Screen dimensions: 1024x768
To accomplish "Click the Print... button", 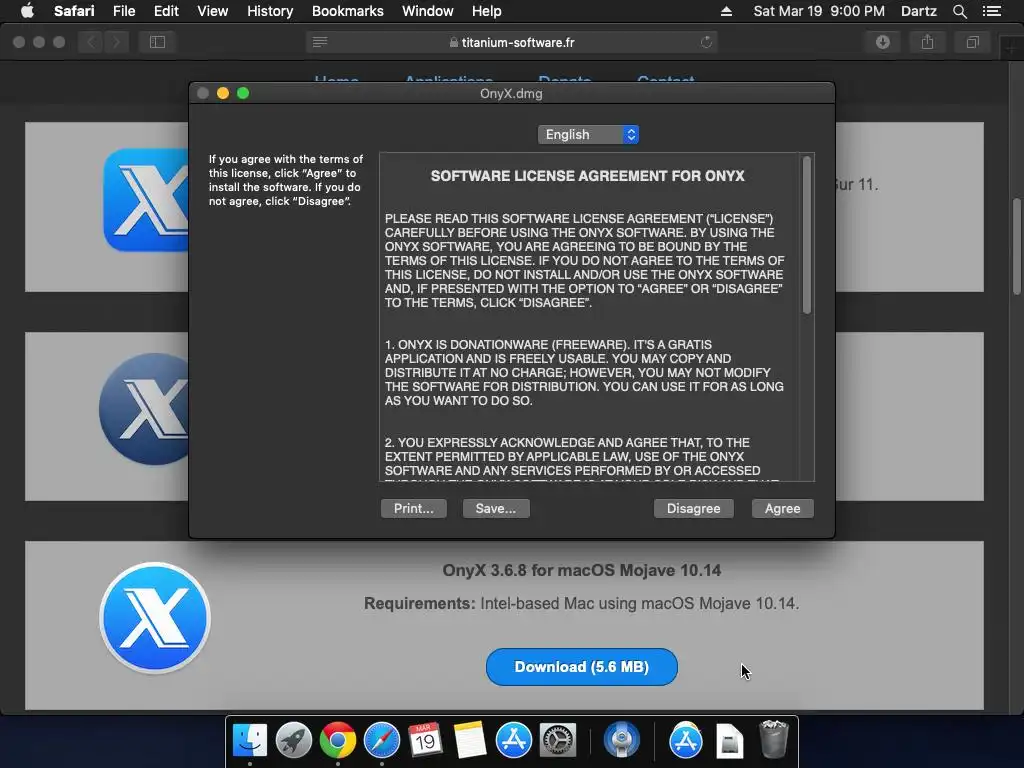I will 413,509.
